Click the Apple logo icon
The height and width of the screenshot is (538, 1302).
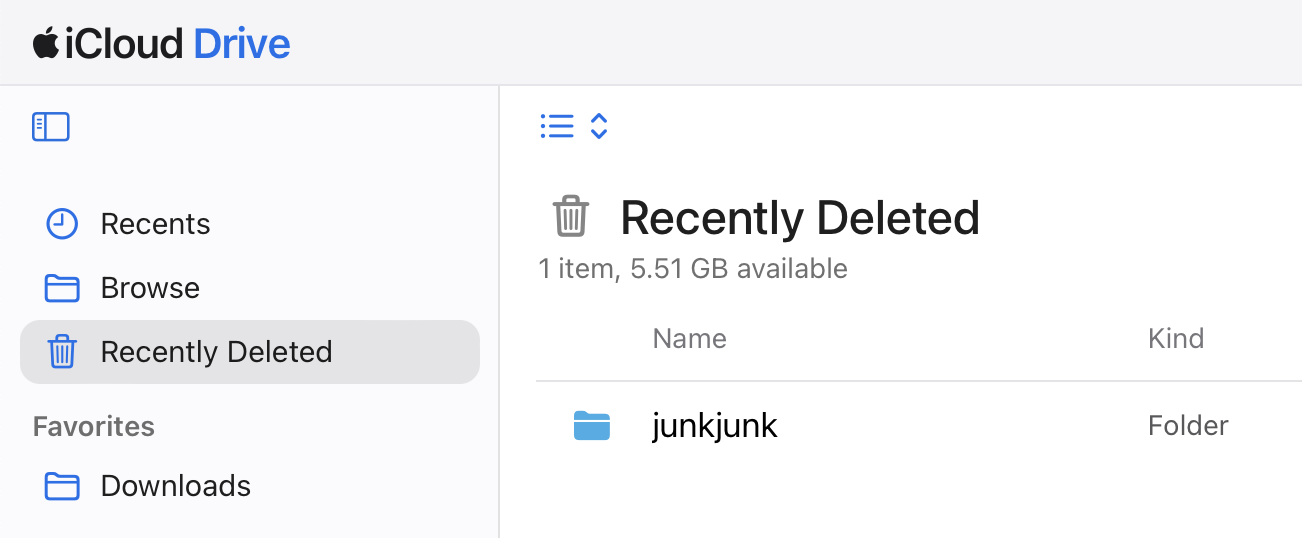pos(45,43)
